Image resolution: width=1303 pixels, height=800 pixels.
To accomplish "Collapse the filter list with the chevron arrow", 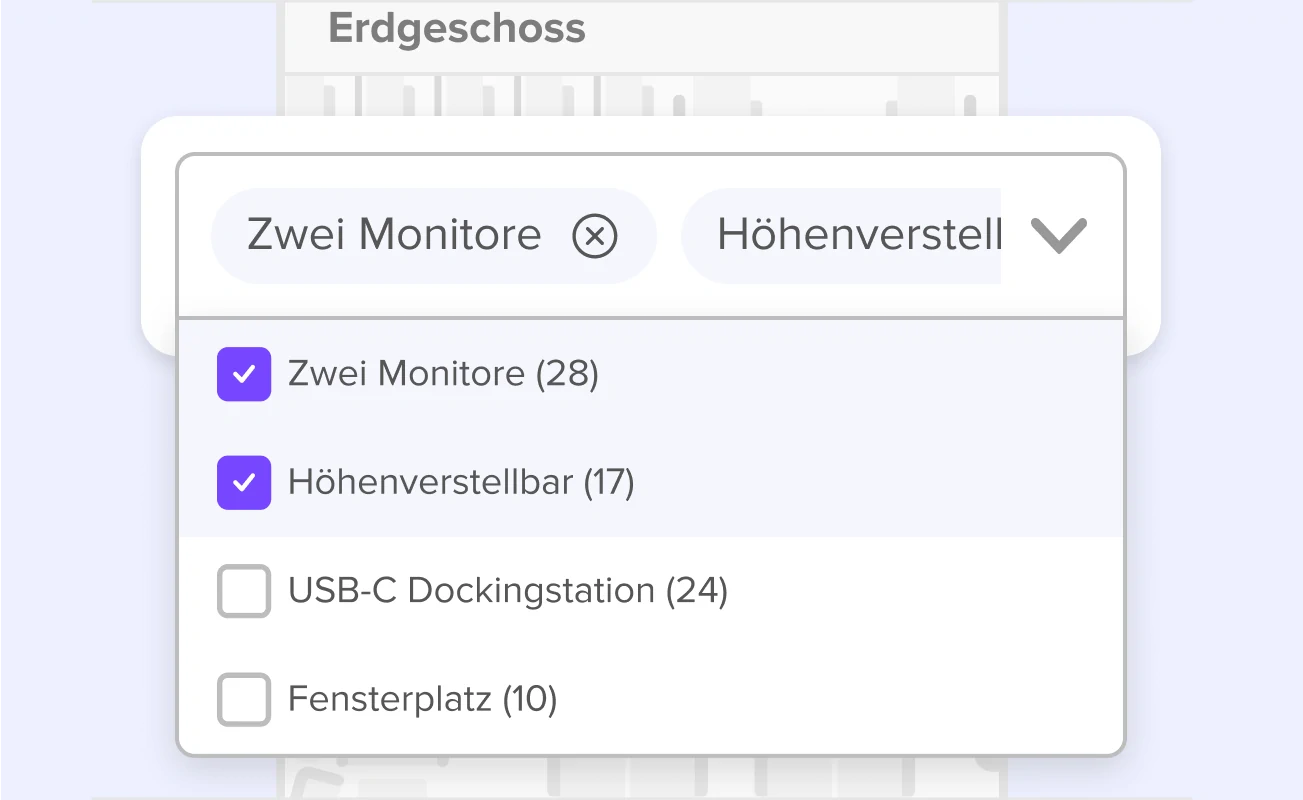I will pyautogui.click(x=1058, y=237).
